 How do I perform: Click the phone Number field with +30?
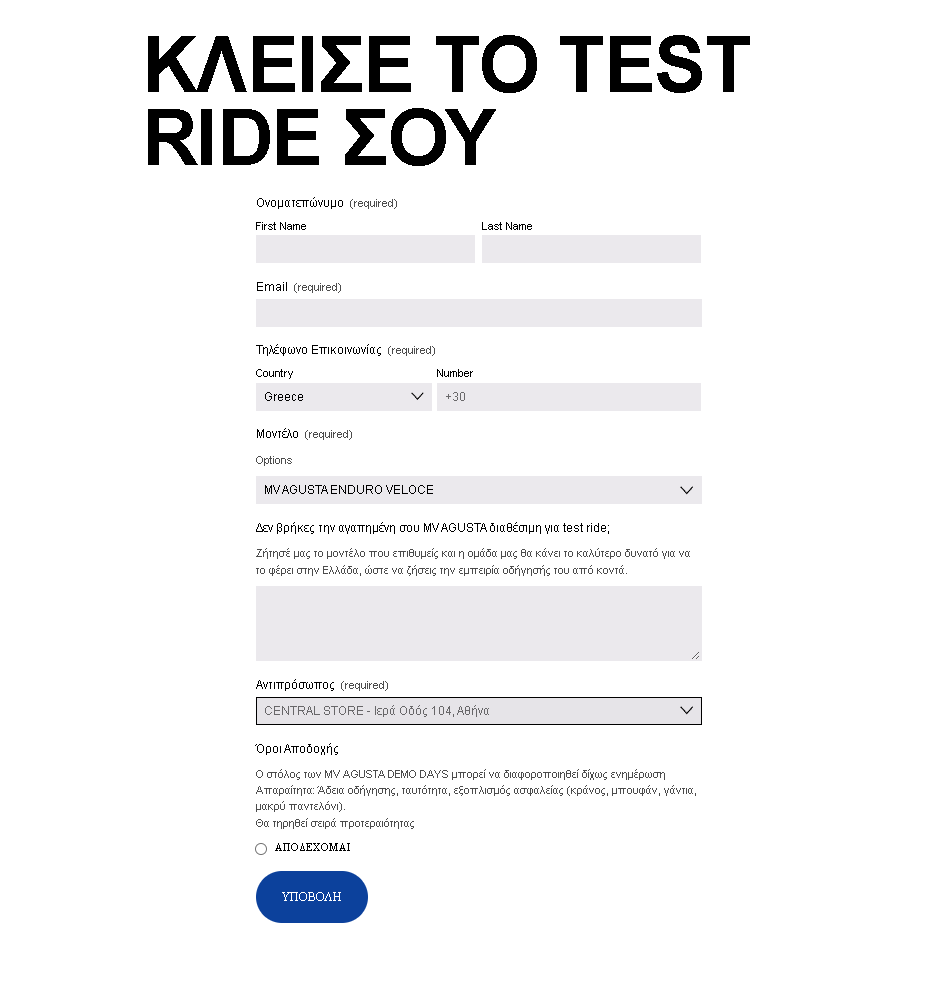click(x=568, y=397)
